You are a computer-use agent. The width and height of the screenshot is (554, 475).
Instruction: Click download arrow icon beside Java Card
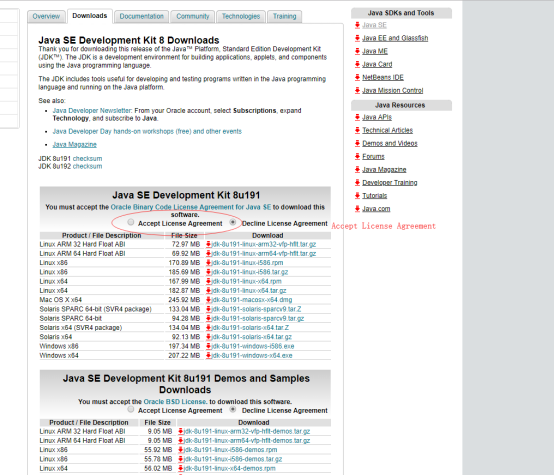click(x=357, y=64)
